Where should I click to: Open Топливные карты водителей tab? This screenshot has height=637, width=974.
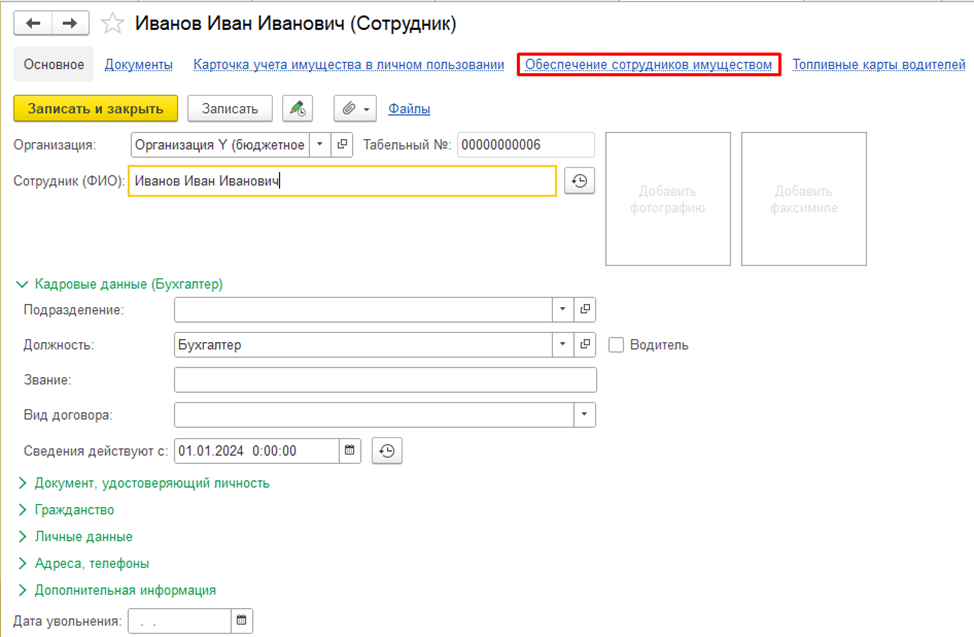pos(879,65)
